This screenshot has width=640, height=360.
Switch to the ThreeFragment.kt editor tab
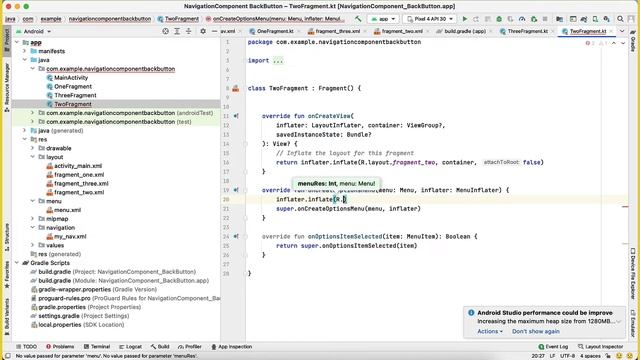(x=524, y=31)
